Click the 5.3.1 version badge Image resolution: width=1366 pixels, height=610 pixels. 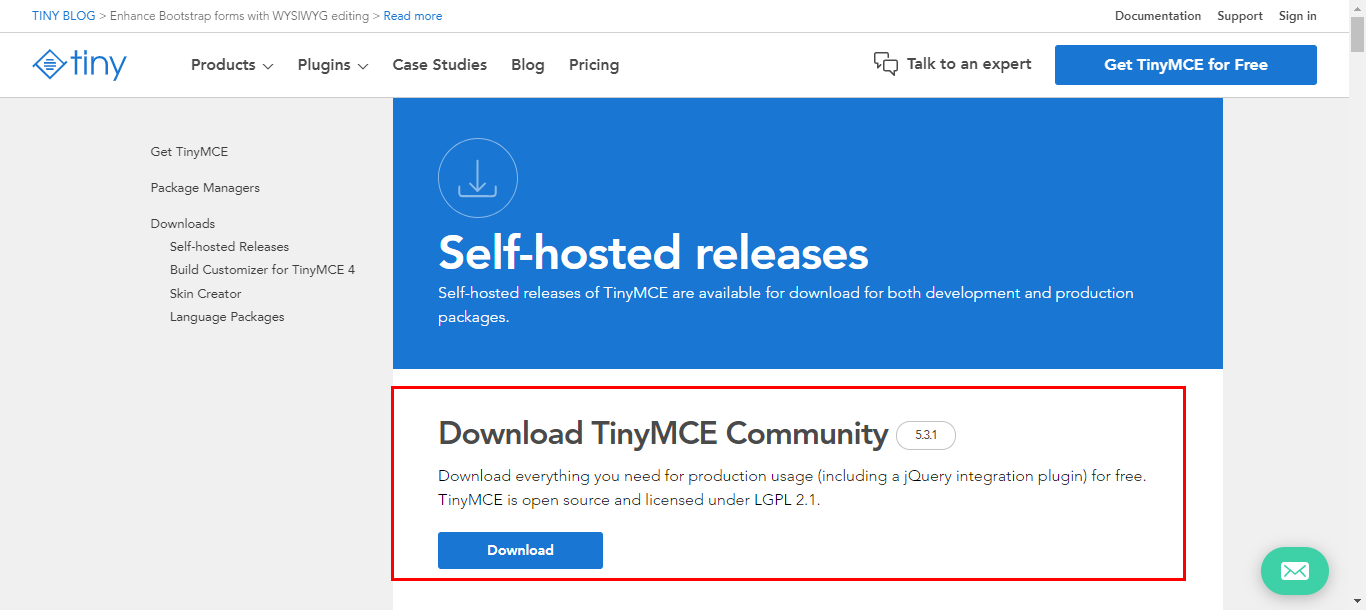click(x=925, y=435)
